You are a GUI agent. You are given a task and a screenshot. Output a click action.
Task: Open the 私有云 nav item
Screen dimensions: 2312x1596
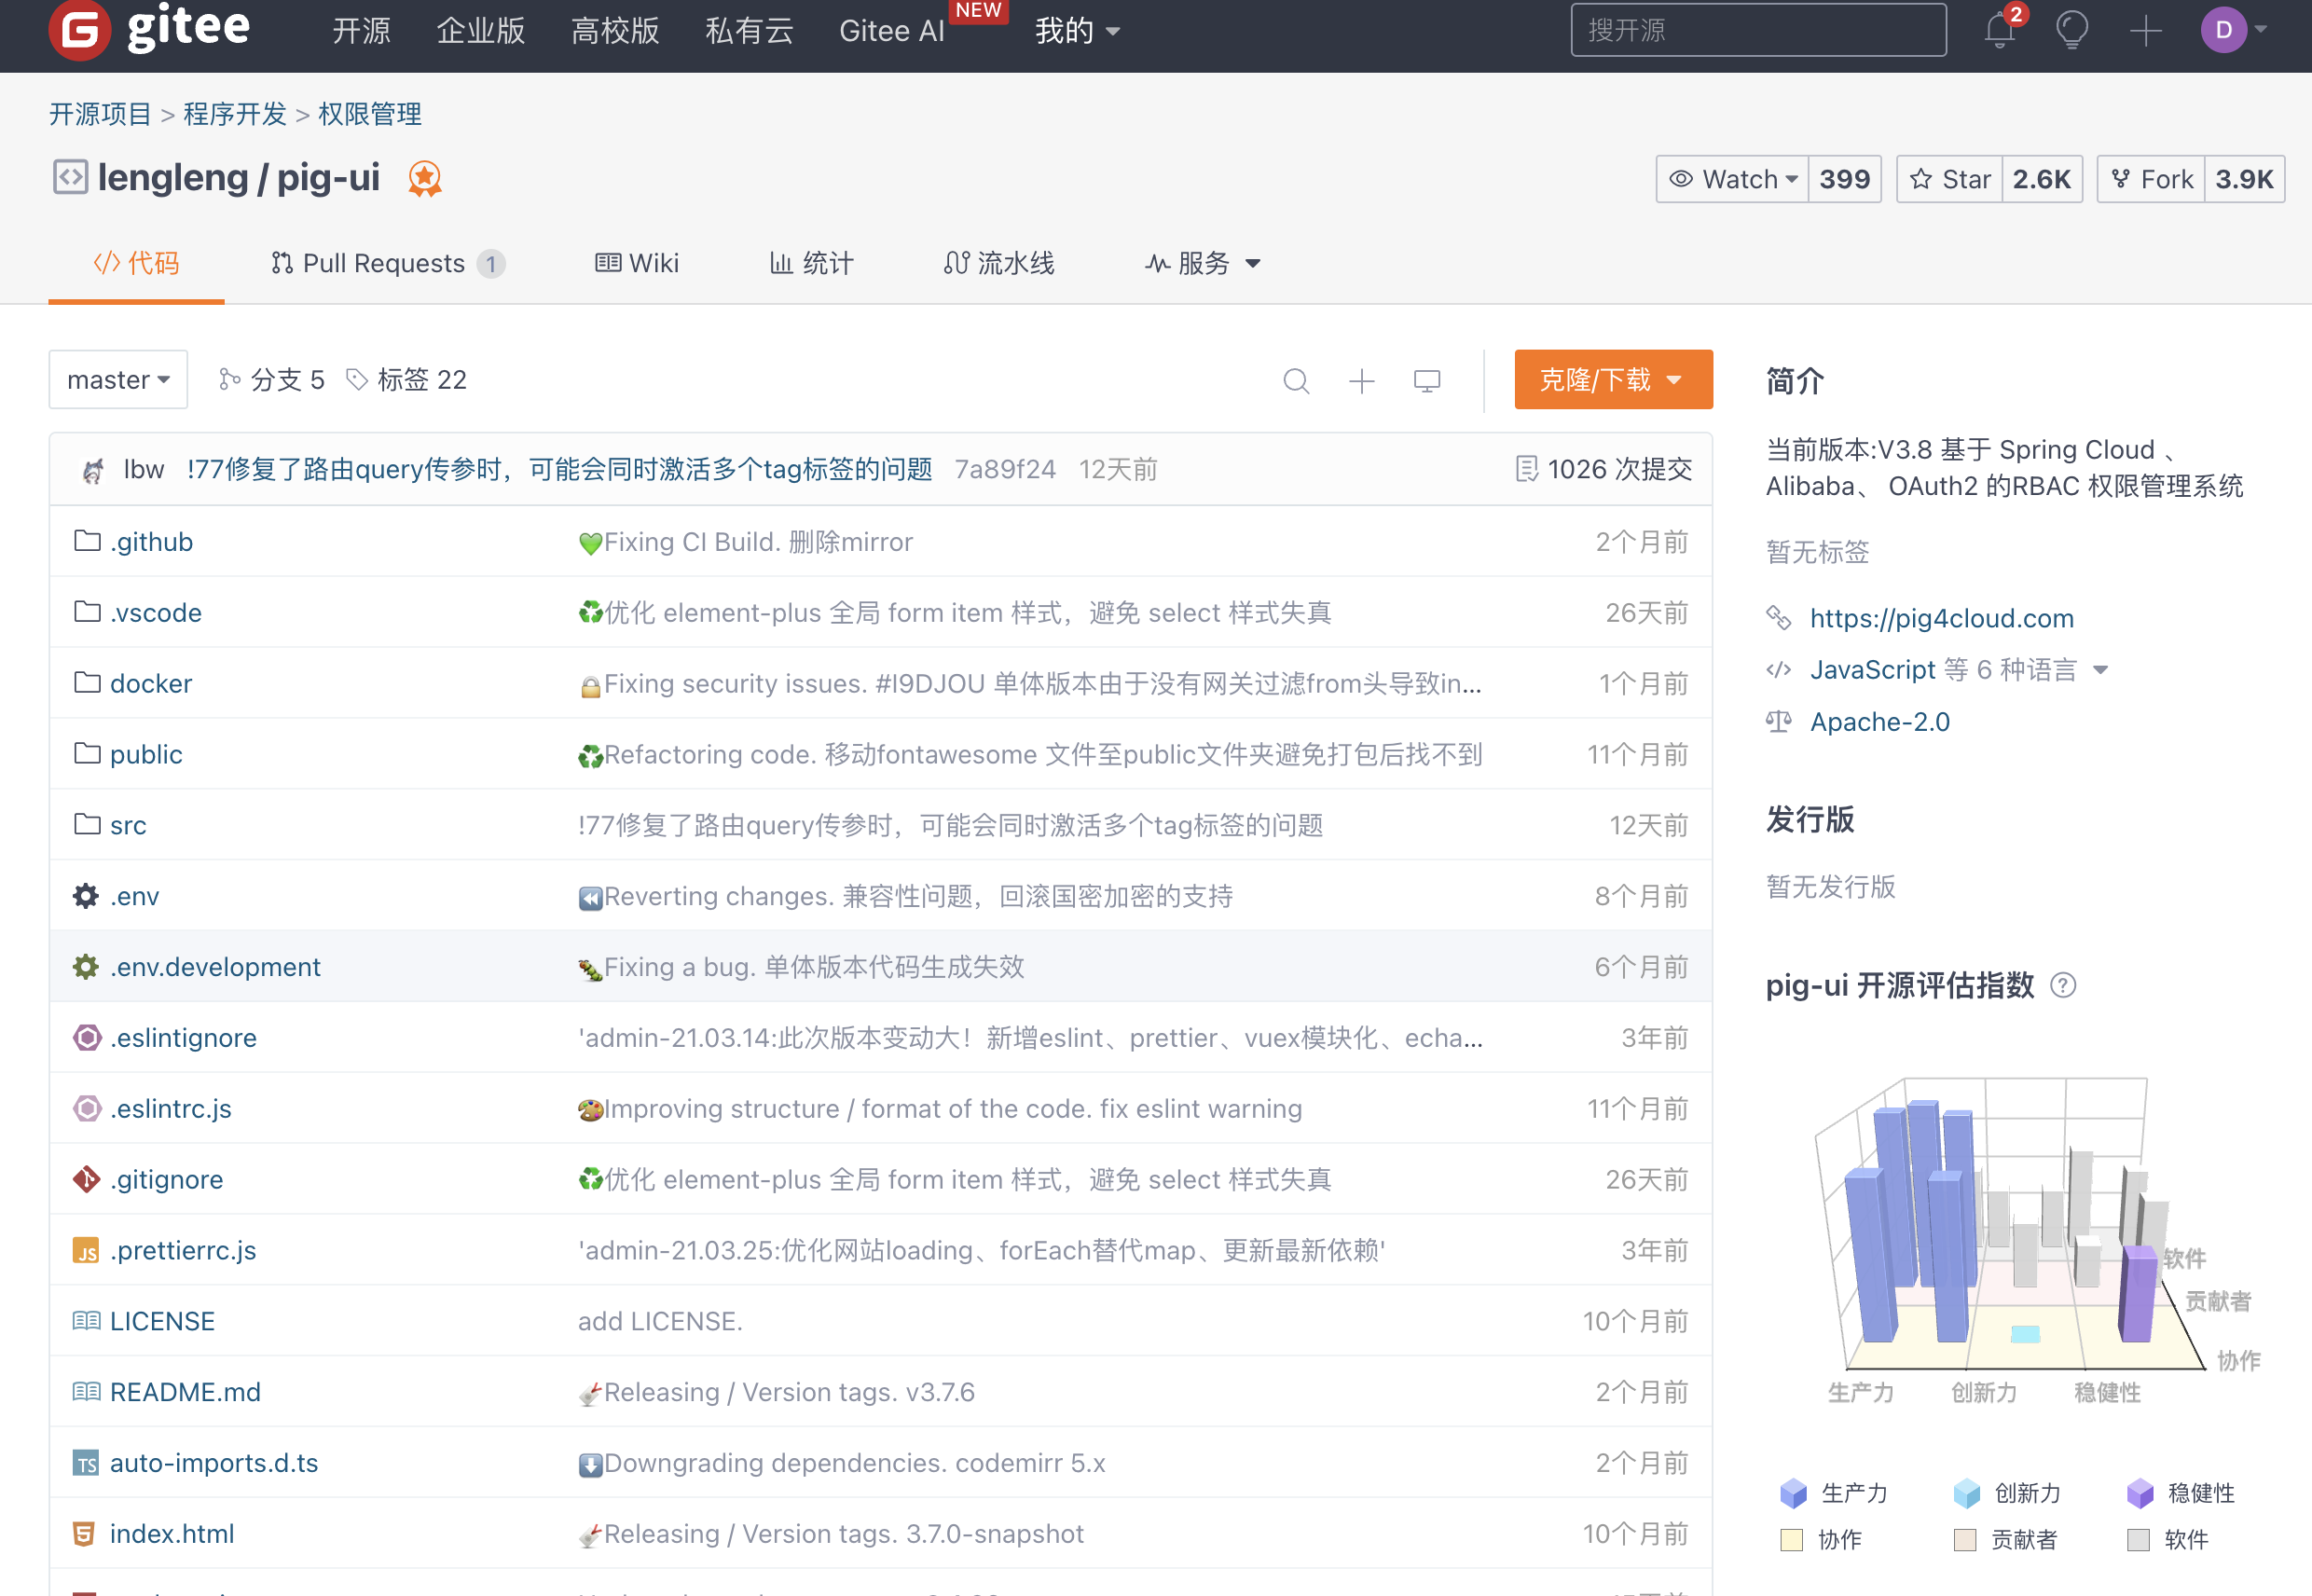pos(749,31)
